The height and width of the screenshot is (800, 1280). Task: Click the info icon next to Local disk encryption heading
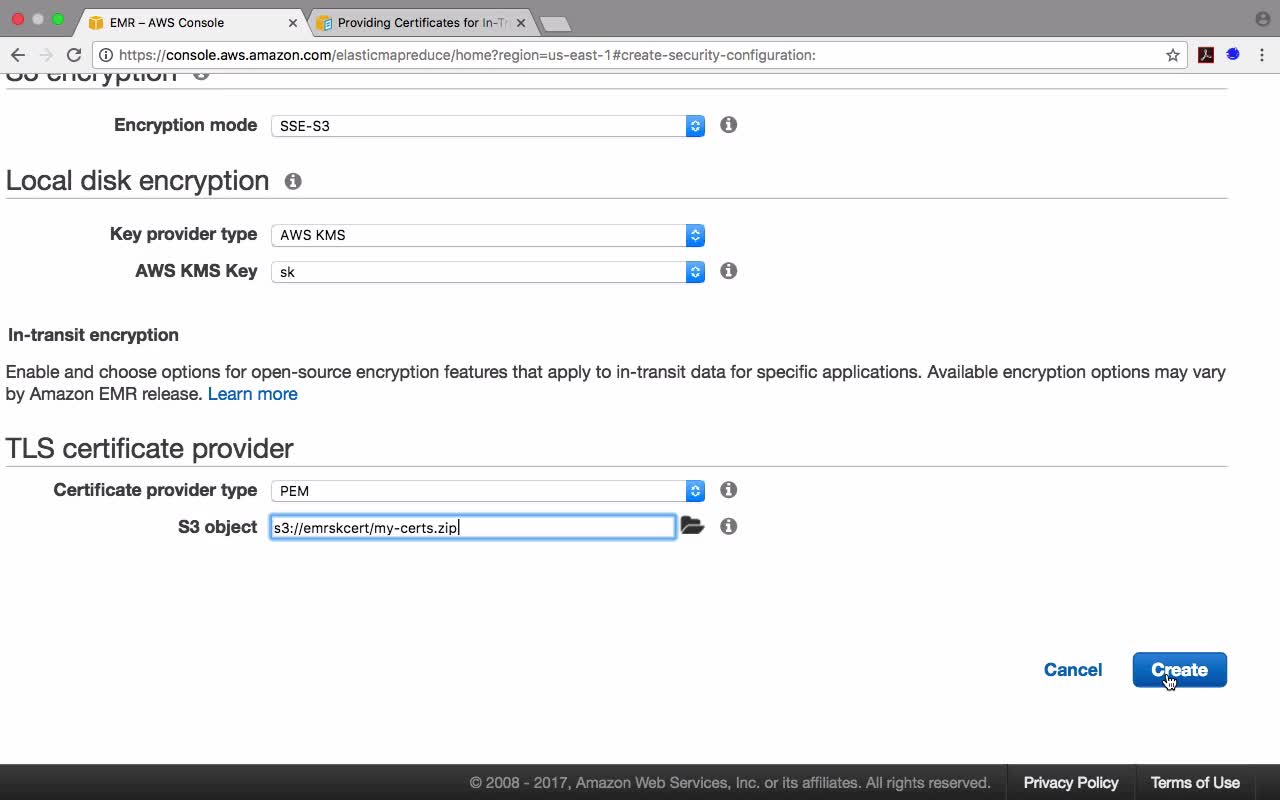293,181
